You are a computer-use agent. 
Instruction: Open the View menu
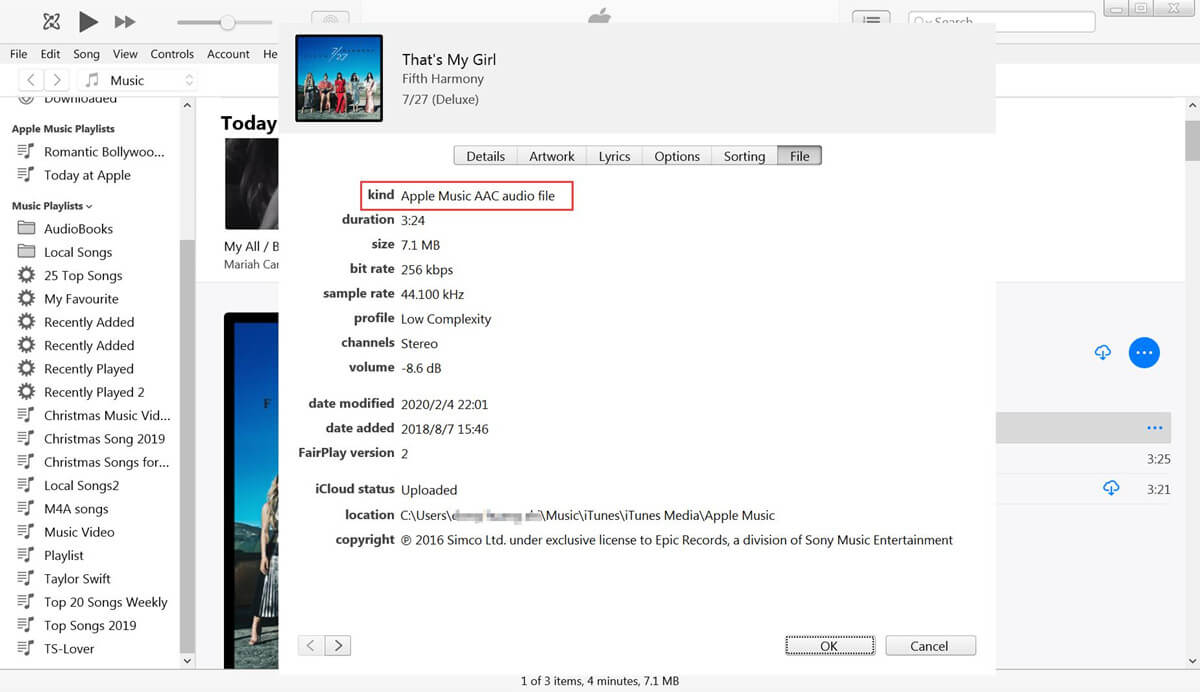coord(125,54)
